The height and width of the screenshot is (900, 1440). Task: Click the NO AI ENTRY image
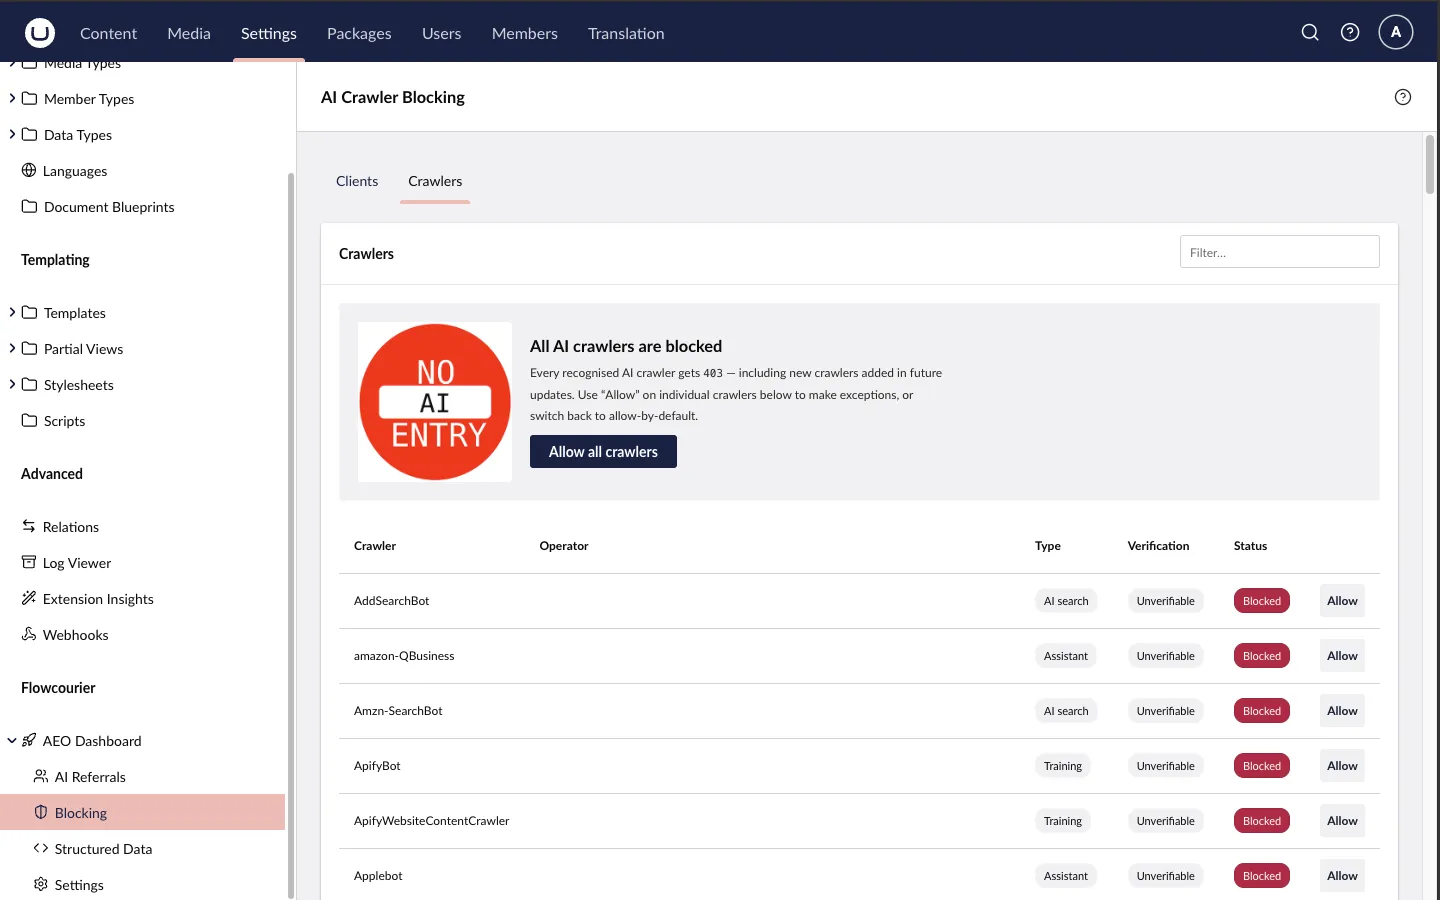[435, 402]
